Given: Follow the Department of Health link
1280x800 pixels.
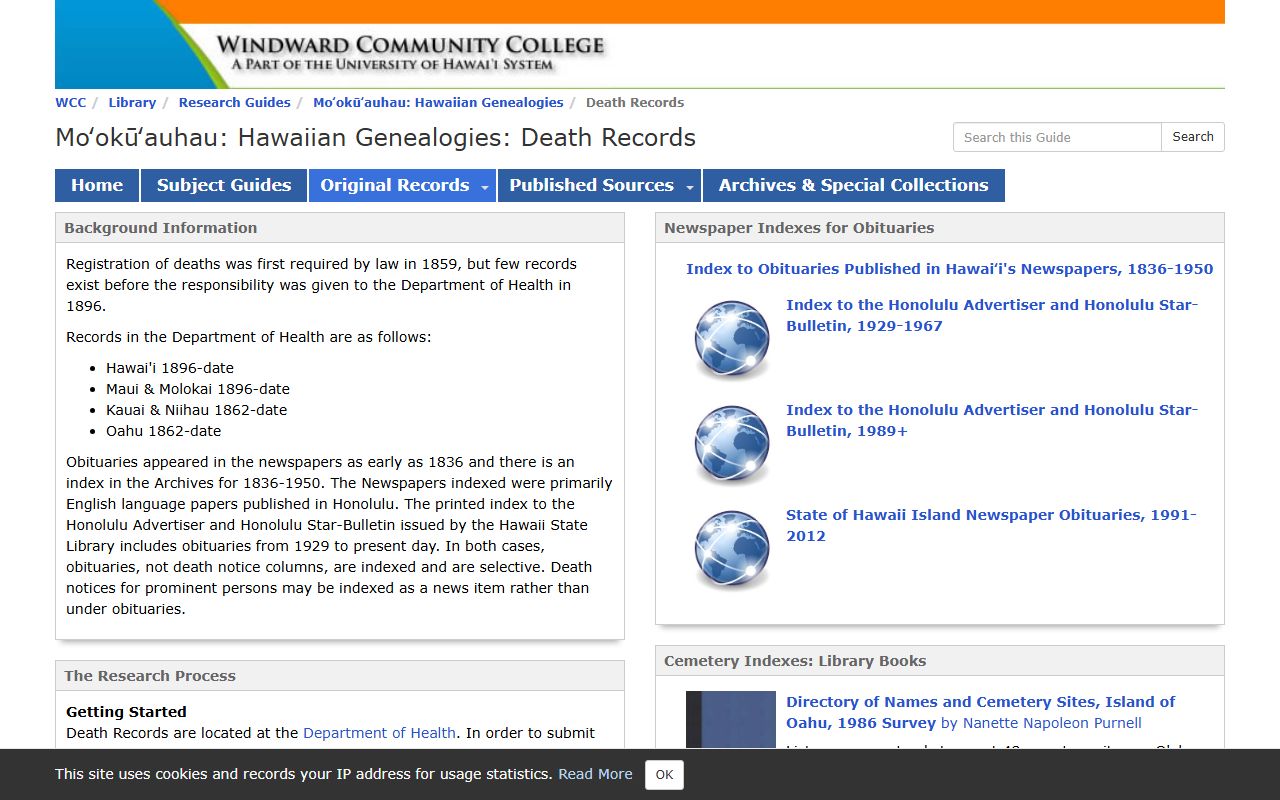Looking at the screenshot, I should [379, 733].
